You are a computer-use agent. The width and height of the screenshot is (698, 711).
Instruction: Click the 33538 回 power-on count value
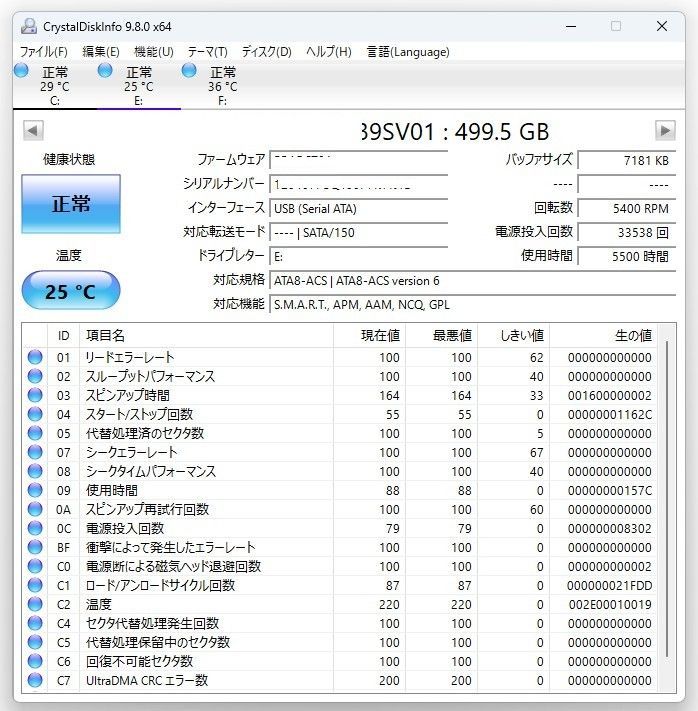click(x=627, y=233)
